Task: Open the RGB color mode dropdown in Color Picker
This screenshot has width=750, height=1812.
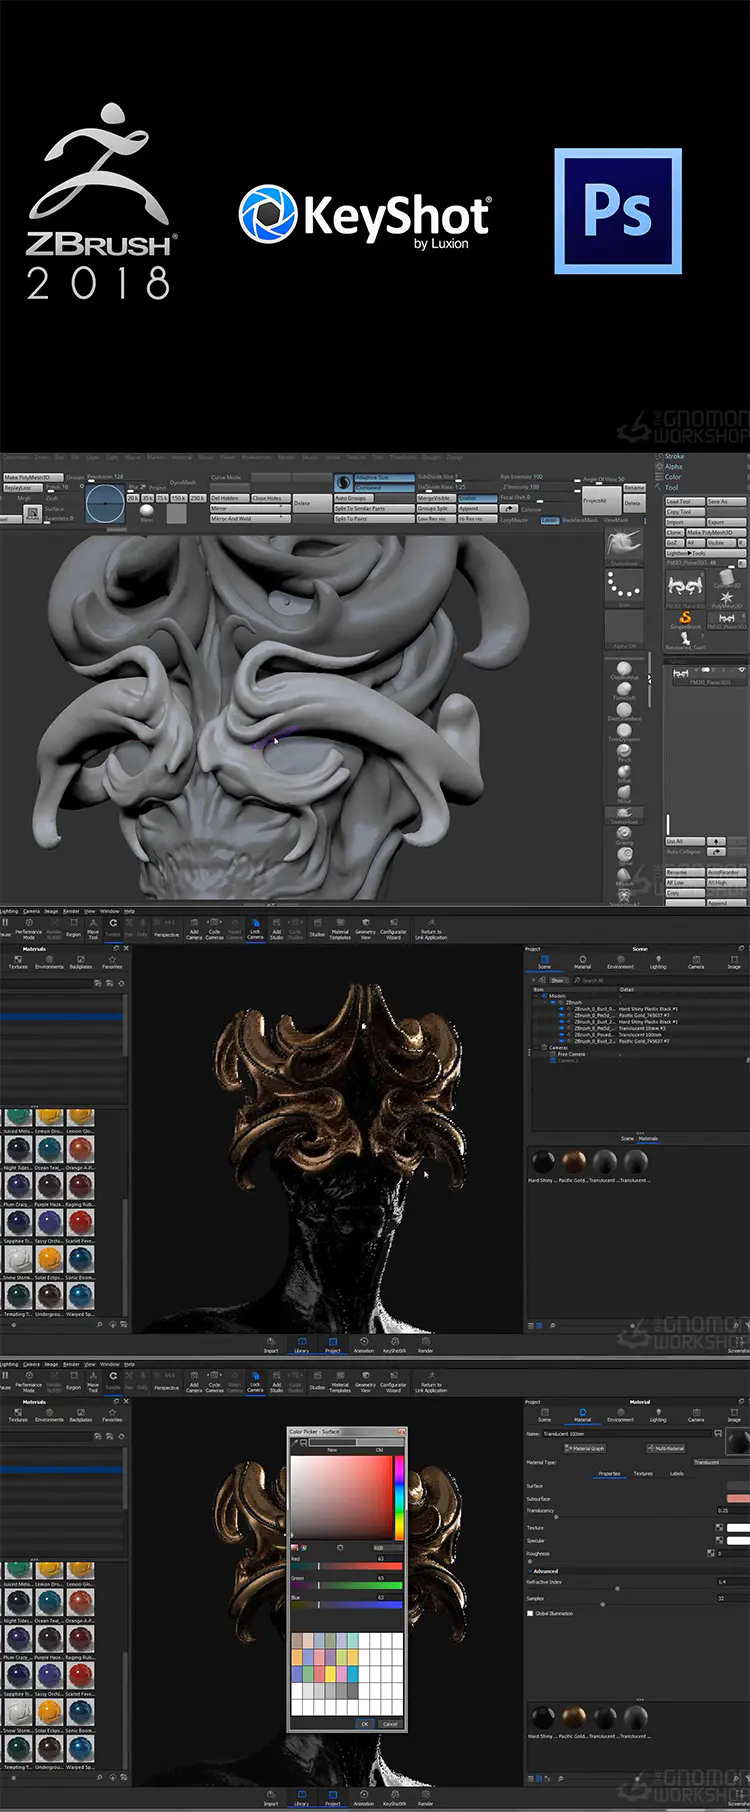Action: (x=387, y=1547)
